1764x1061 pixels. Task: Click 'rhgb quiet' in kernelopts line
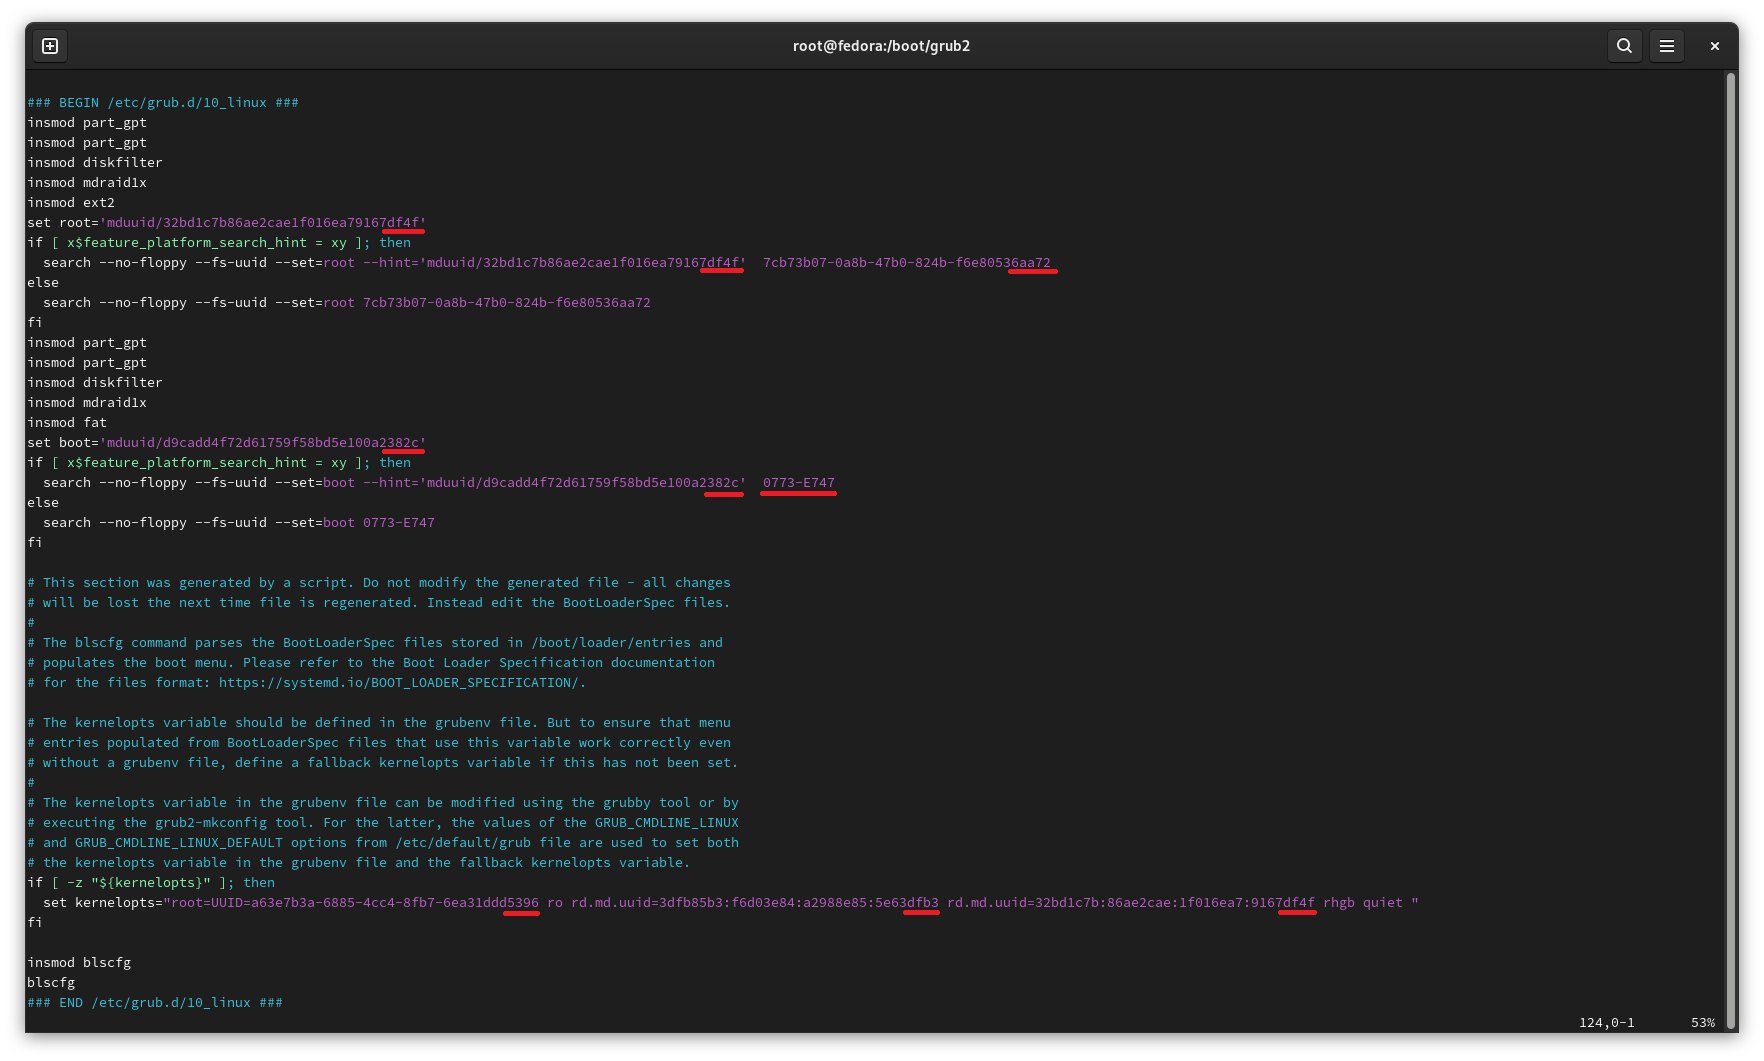(1363, 902)
